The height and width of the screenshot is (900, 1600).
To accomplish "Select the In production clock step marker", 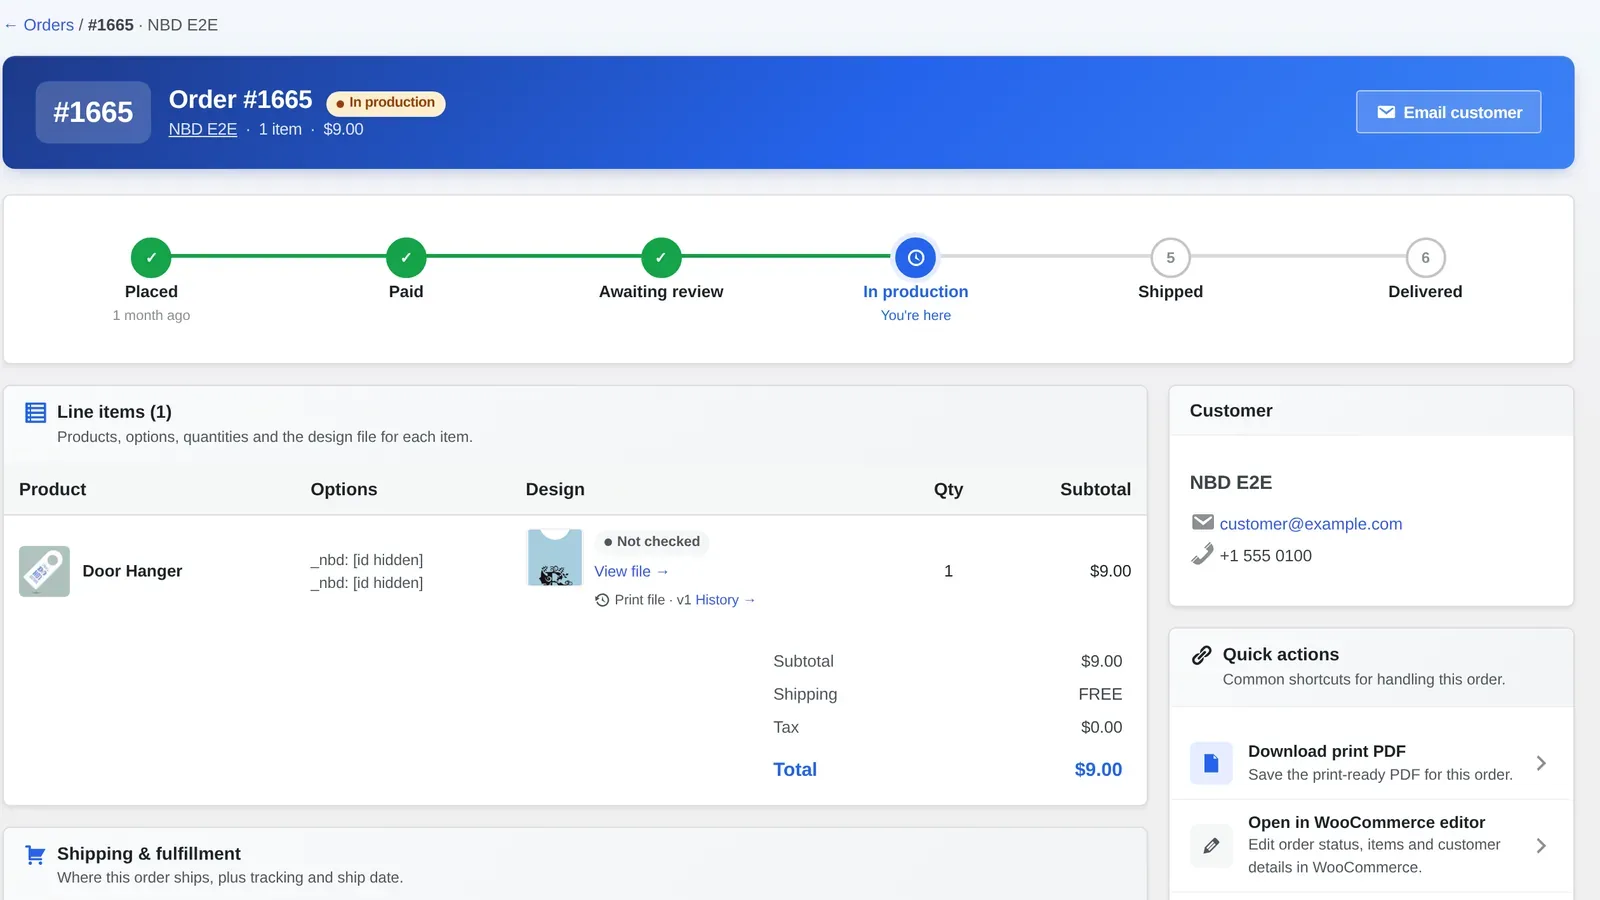I will (x=916, y=258).
